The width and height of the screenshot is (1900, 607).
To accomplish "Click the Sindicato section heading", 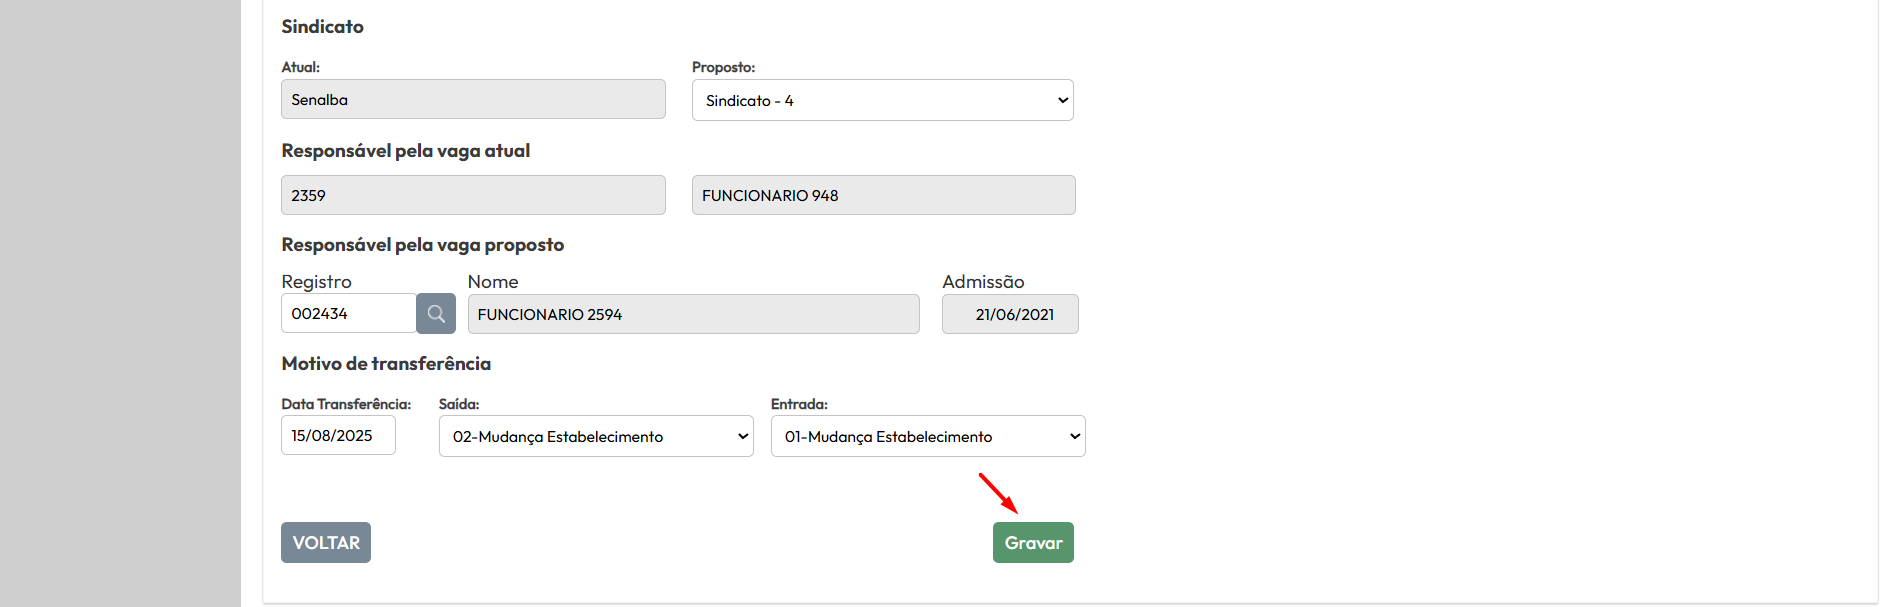I will (x=322, y=27).
